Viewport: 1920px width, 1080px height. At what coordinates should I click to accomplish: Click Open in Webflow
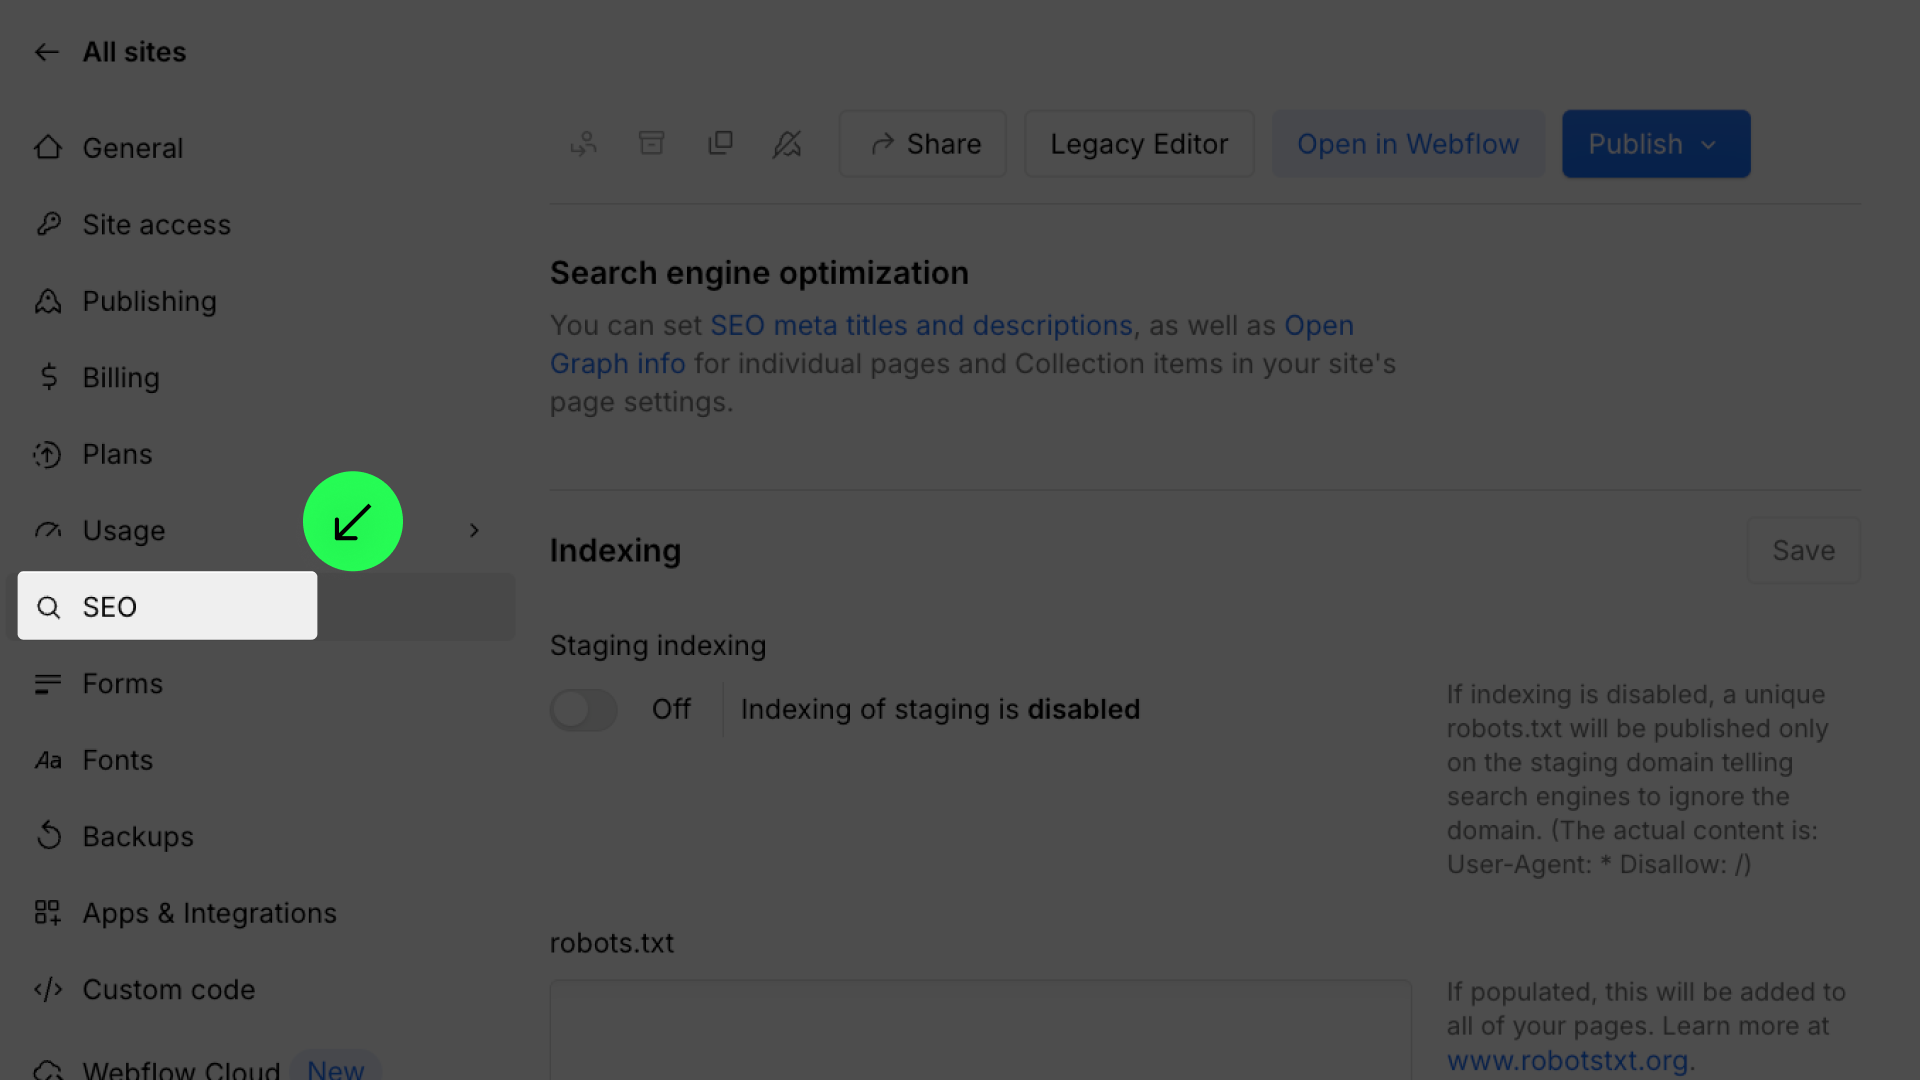click(x=1407, y=144)
